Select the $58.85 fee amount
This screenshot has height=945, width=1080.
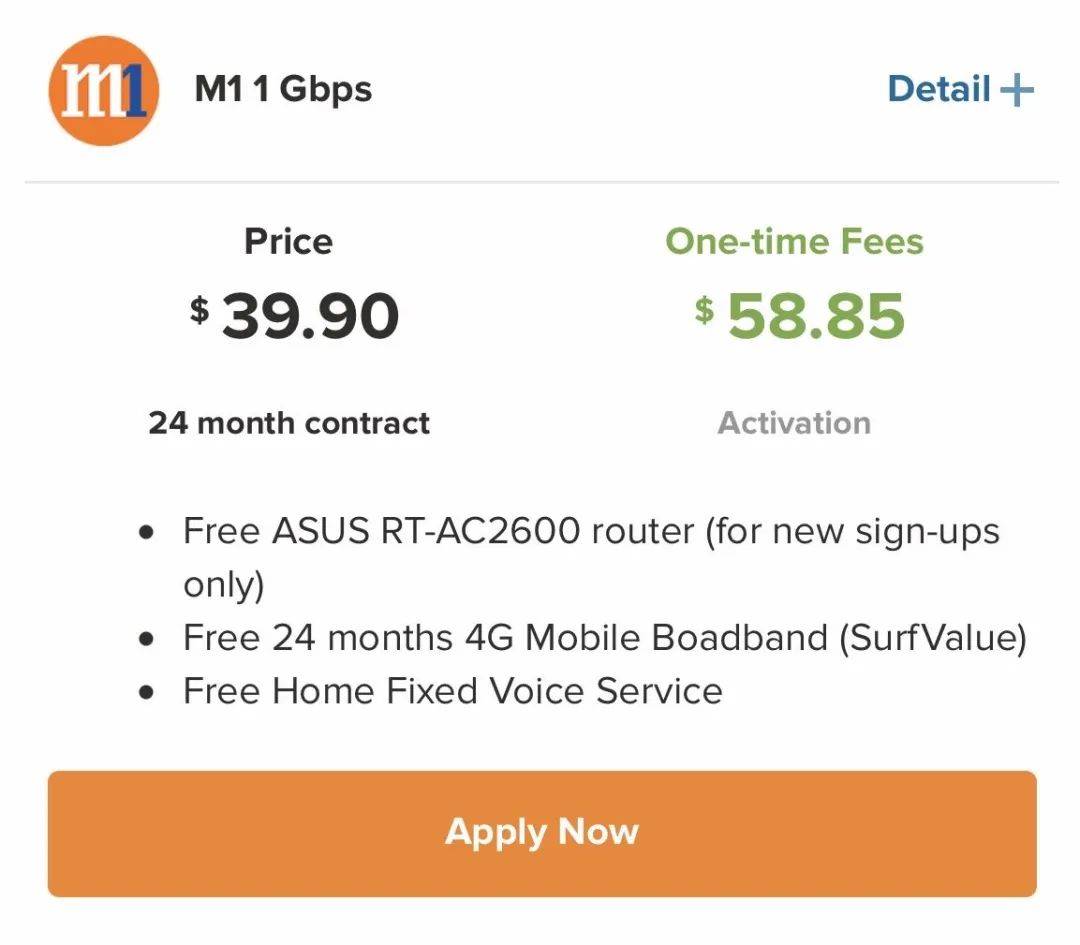tap(814, 316)
